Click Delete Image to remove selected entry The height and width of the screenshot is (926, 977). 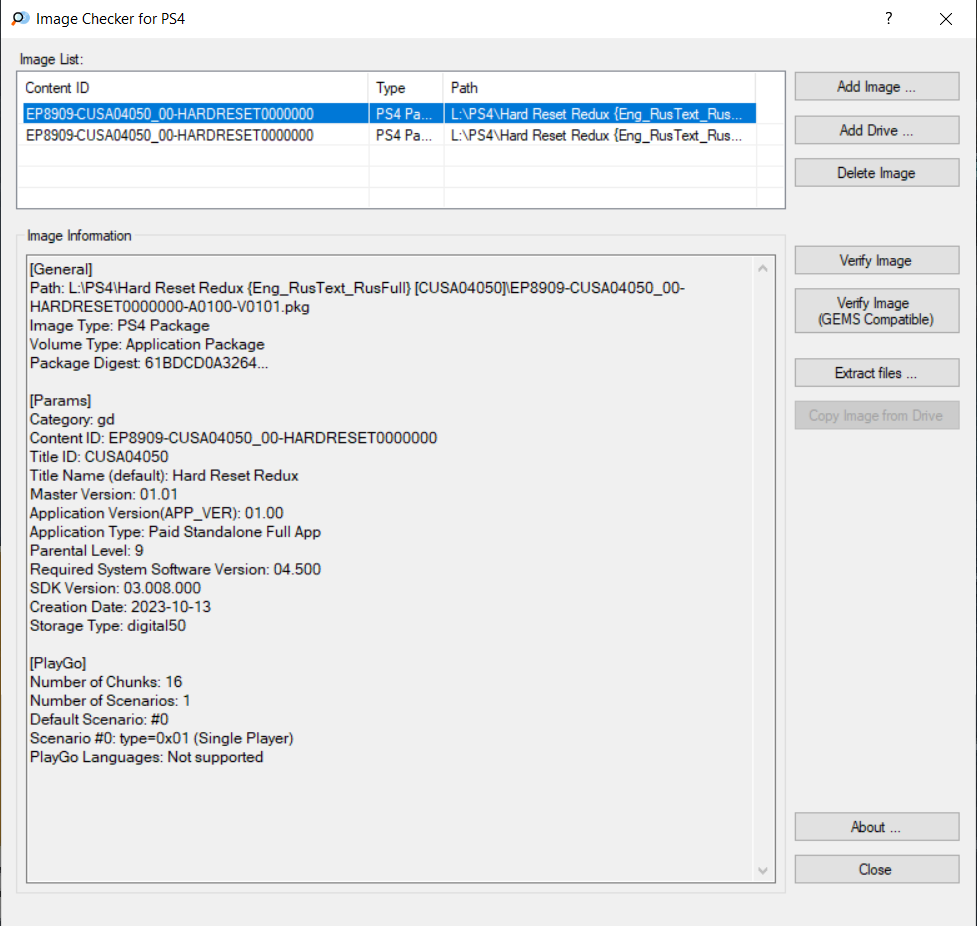[x=876, y=173]
